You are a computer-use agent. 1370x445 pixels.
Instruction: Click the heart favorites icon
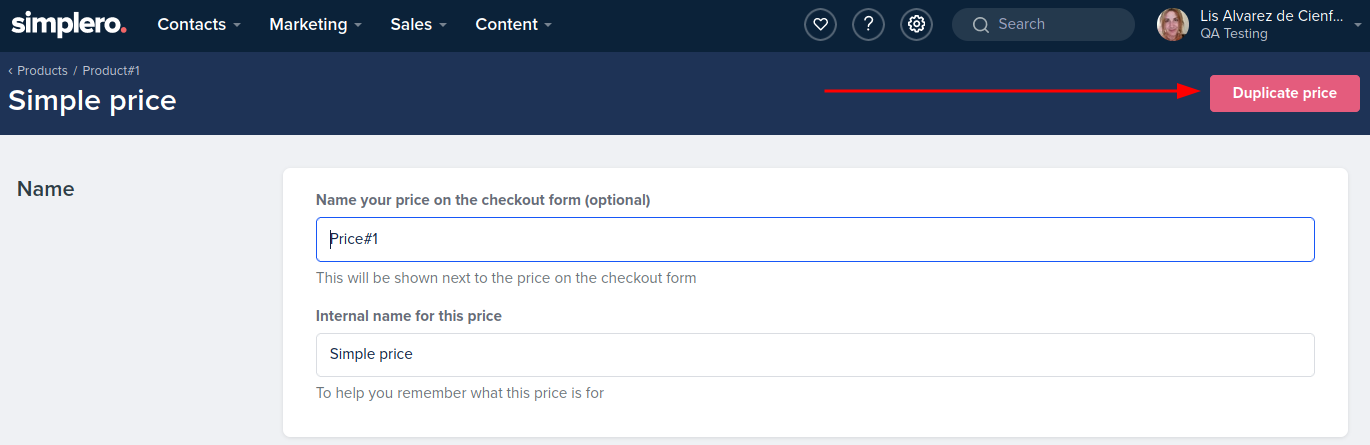[820, 24]
